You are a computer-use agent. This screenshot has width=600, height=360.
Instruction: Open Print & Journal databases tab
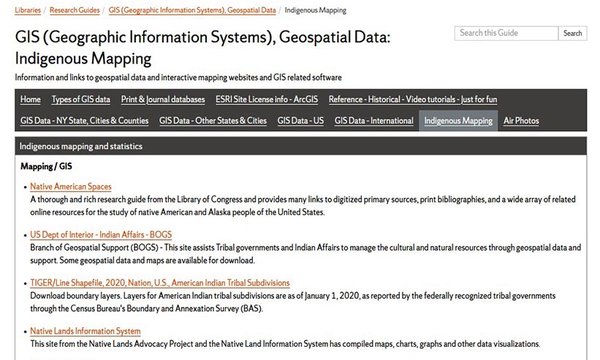tap(163, 99)
